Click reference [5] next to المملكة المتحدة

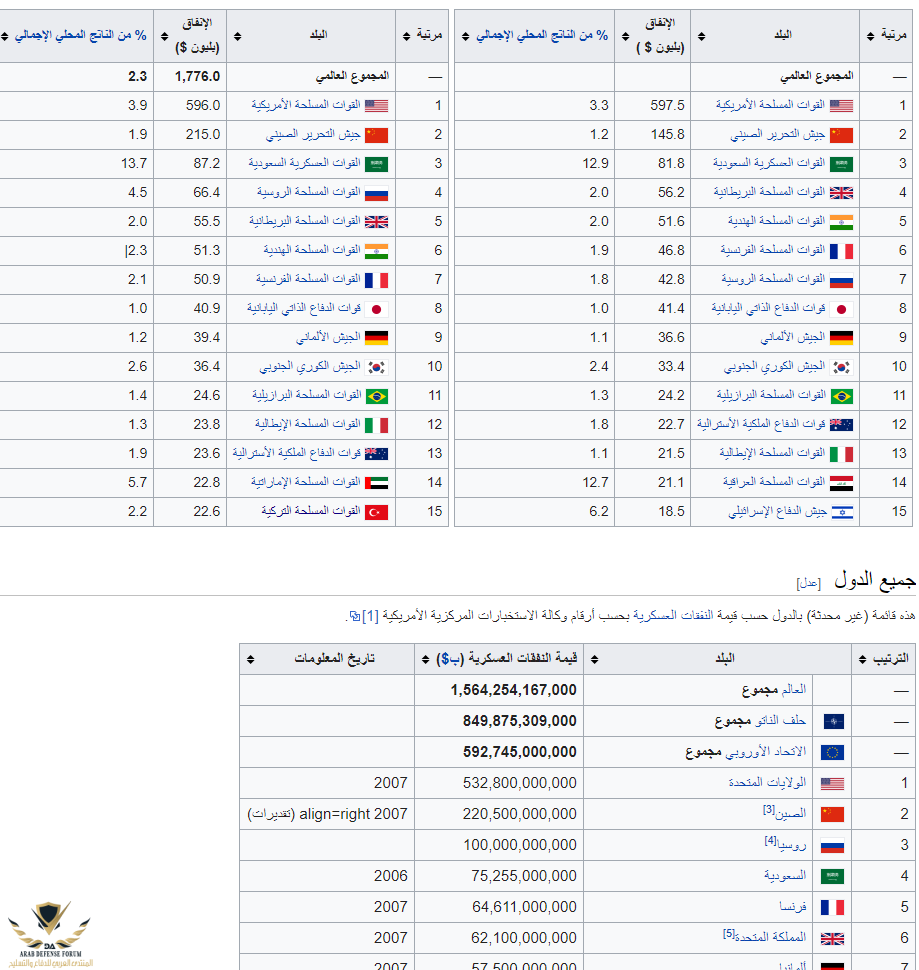(729, 934)
